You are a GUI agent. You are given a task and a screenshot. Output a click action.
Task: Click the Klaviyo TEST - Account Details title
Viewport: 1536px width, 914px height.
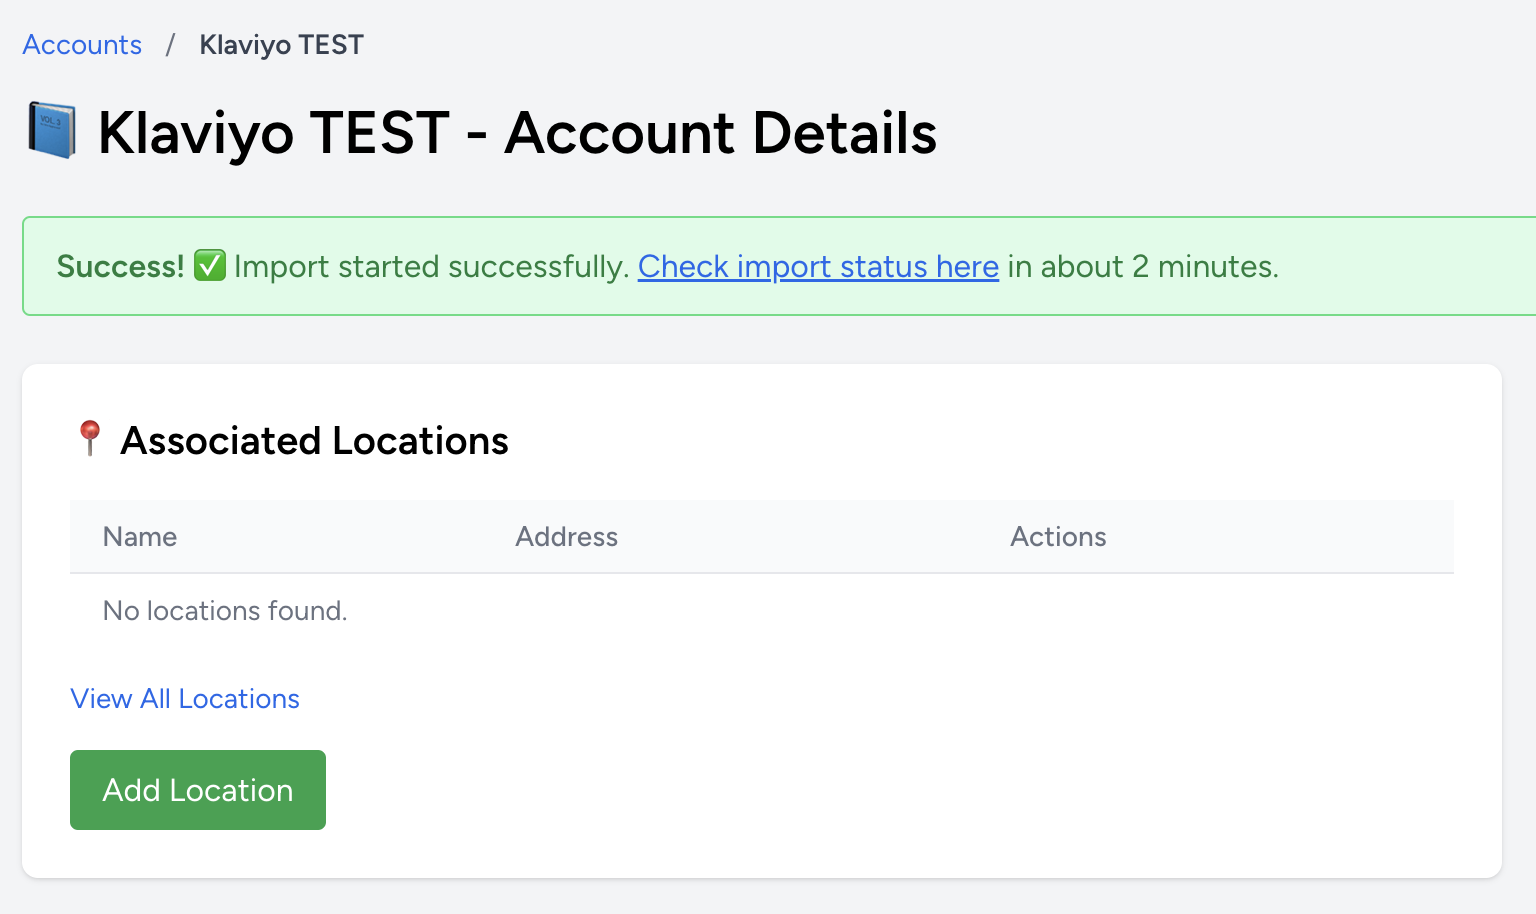tap(517, 133)
